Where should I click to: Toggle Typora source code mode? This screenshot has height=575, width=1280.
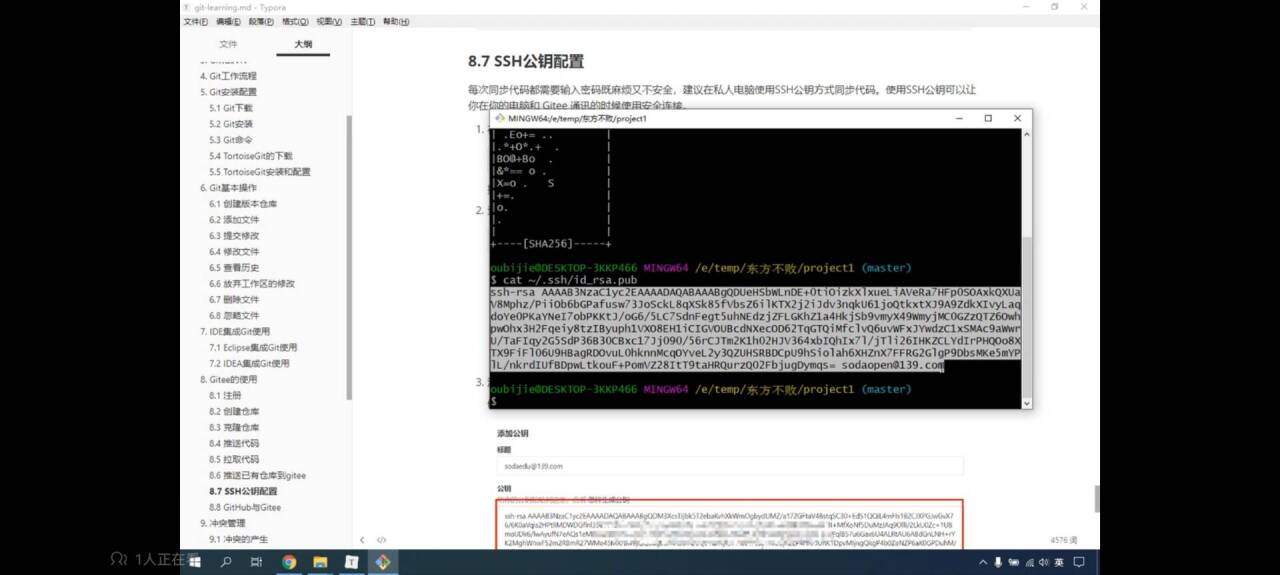coord(381,540)
